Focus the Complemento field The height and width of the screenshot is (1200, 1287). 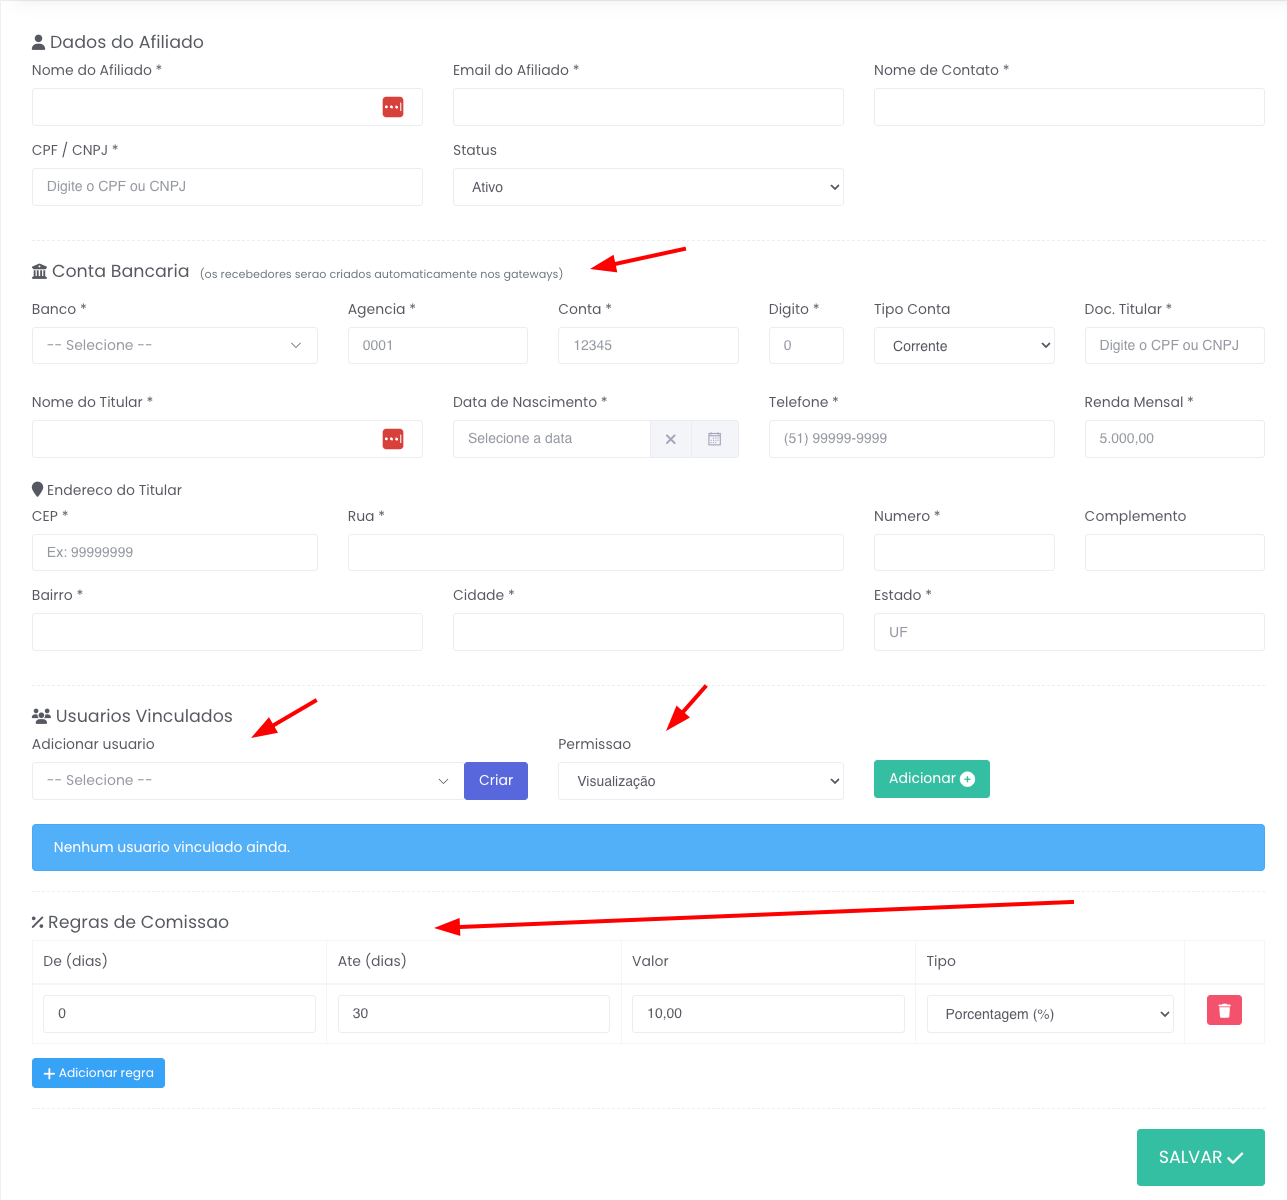[1175, 552]
